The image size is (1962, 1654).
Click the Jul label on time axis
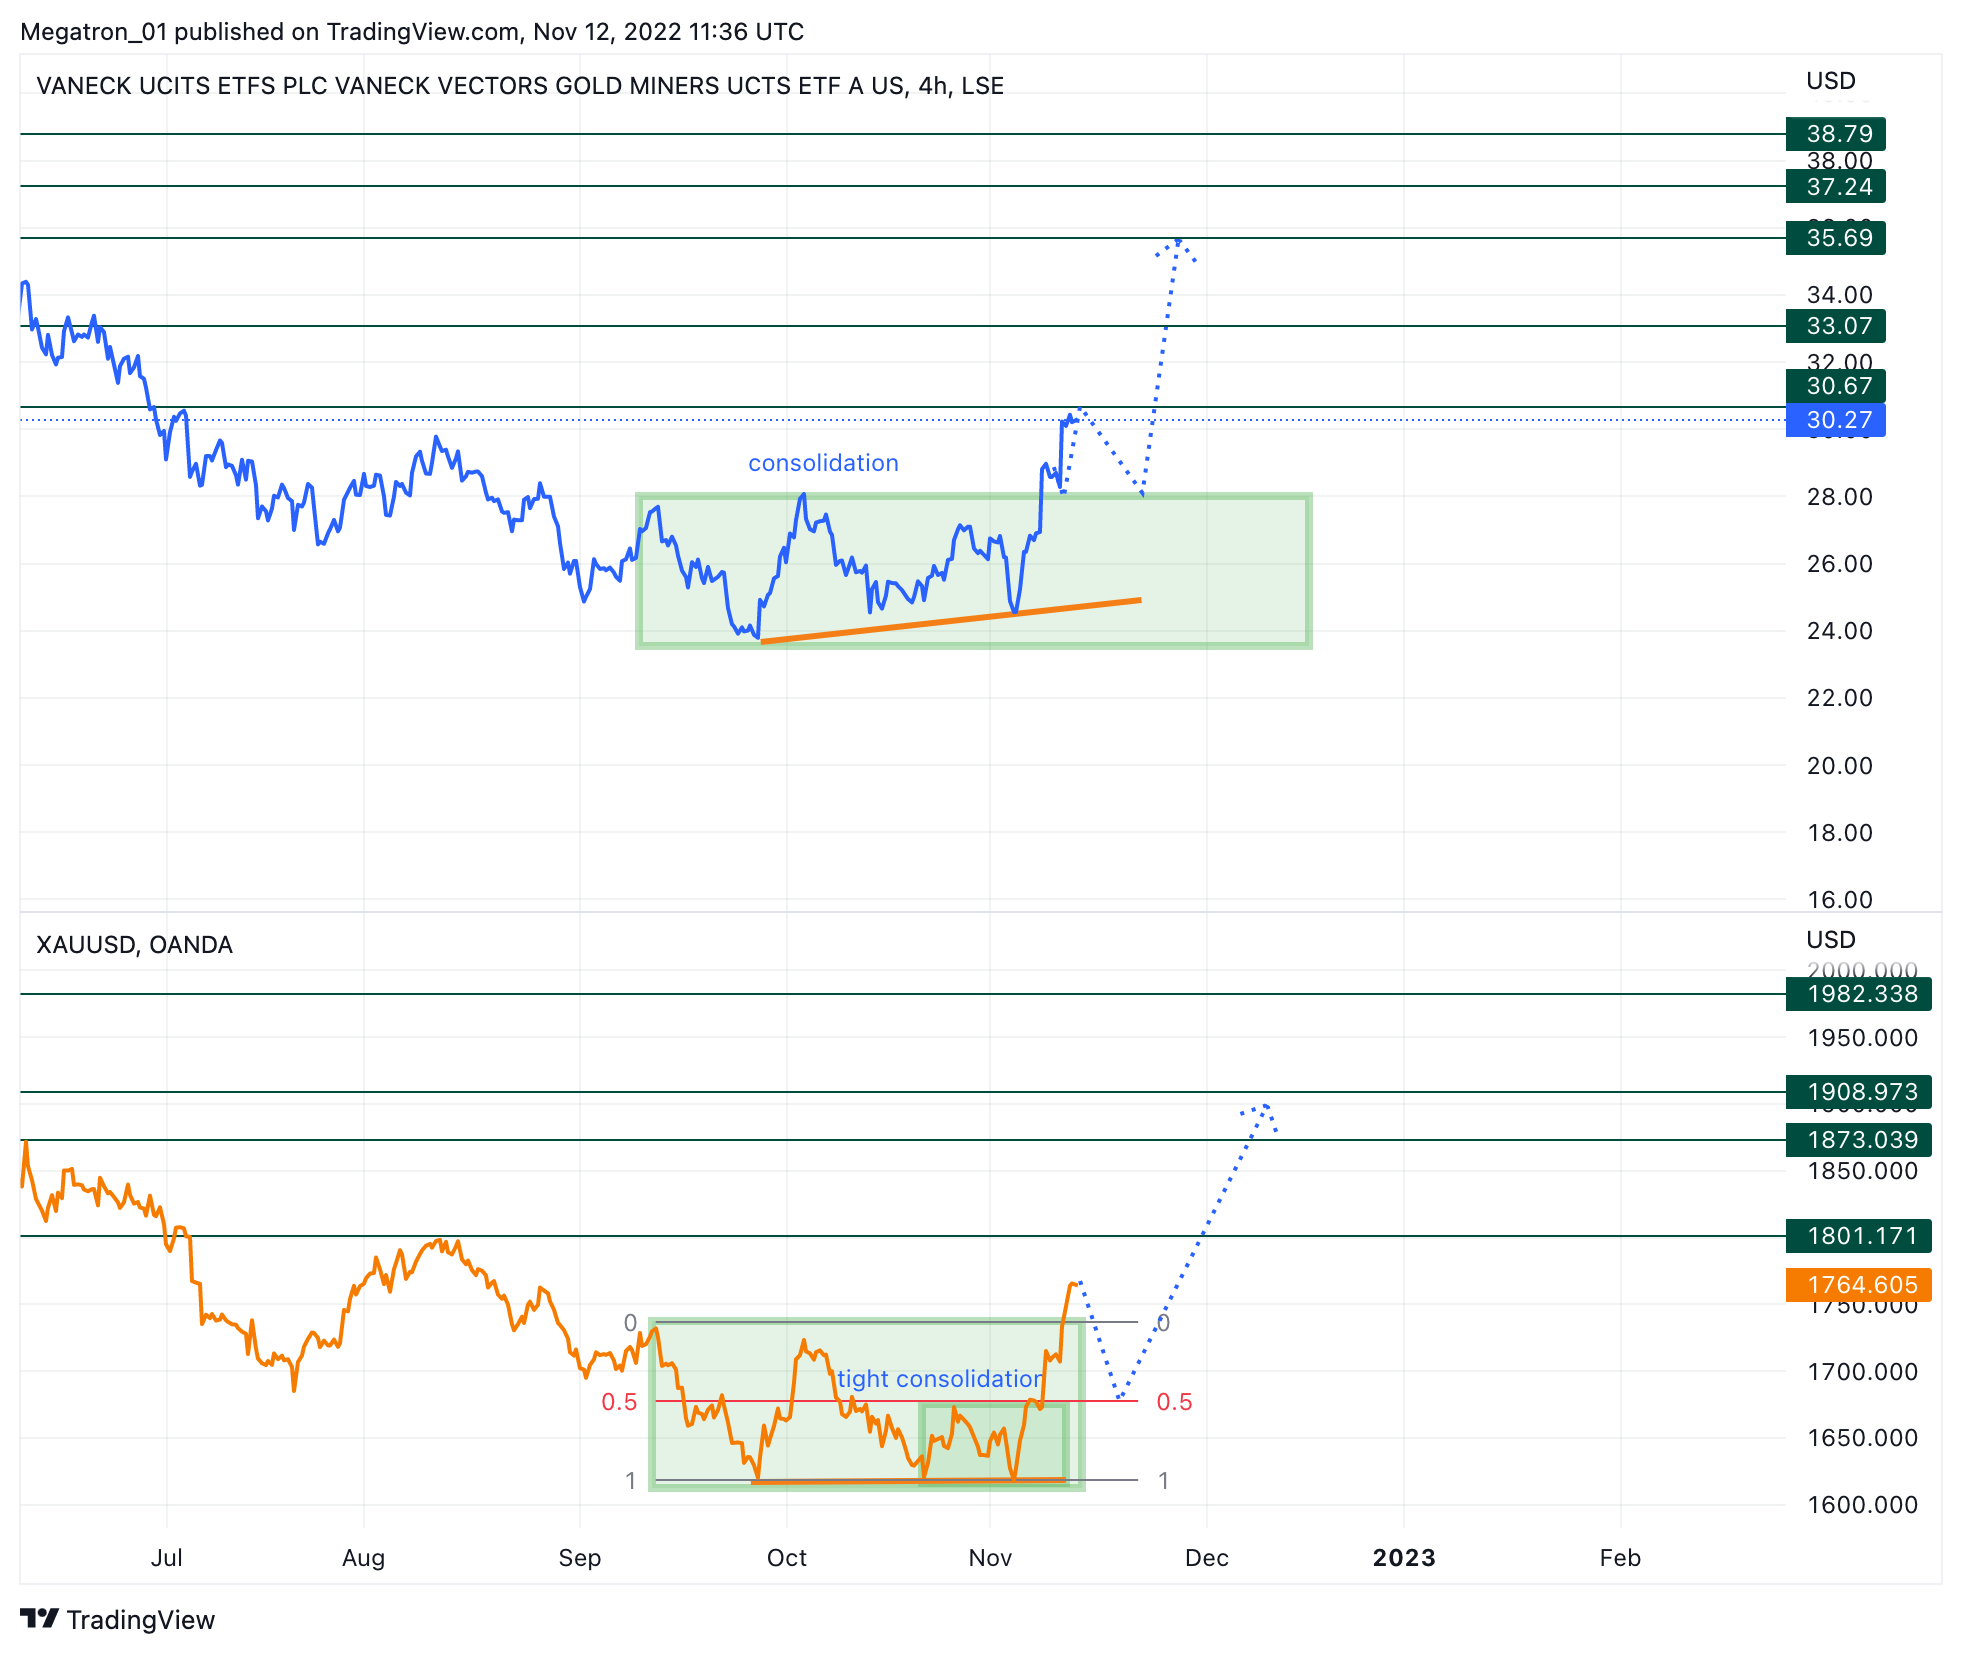pyautogui.click(x=166, y=1558)
